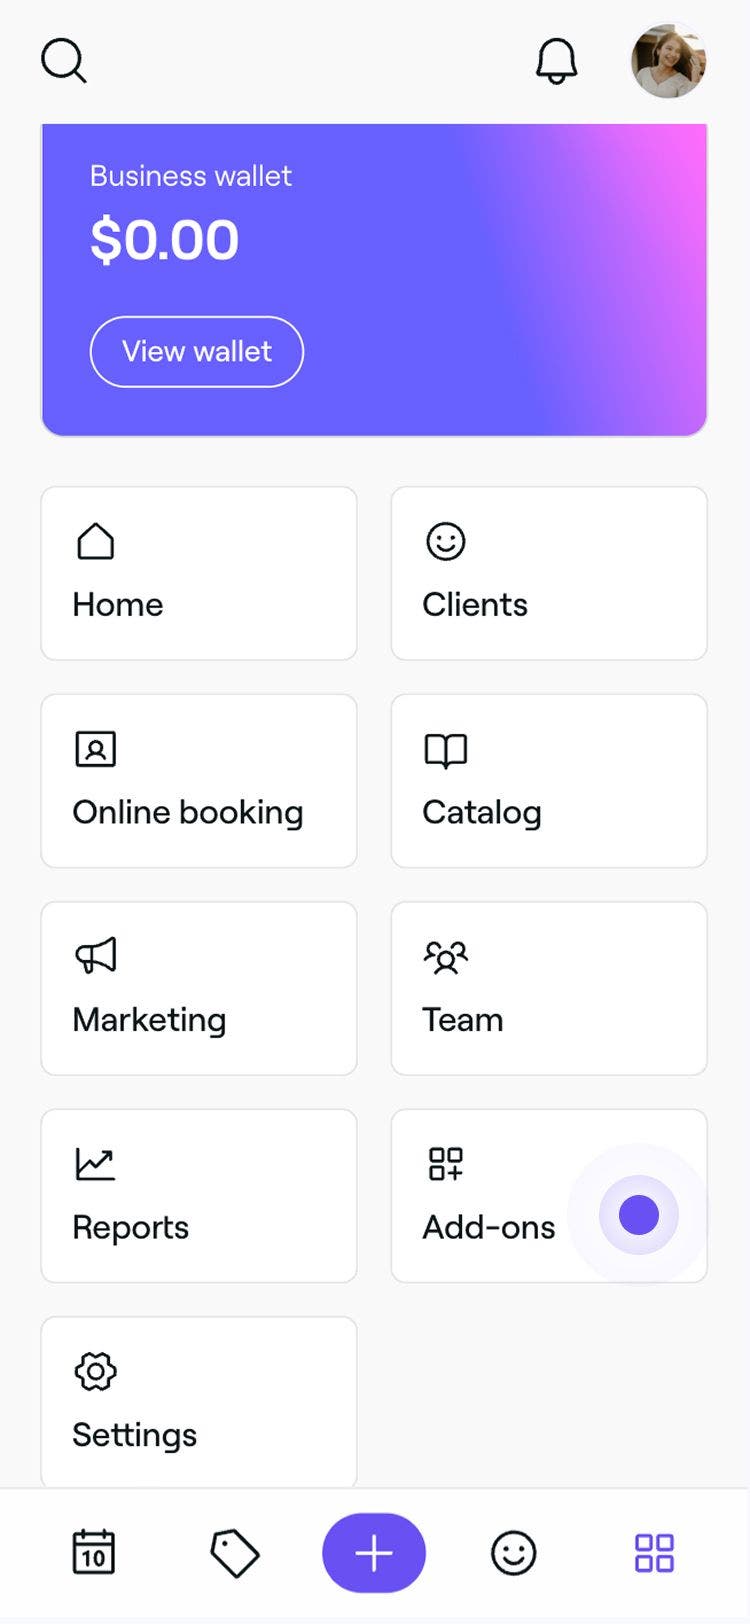The width and height of the screenshot is (750, 1624).
Task: Open the Home tile
Action: 198,573
